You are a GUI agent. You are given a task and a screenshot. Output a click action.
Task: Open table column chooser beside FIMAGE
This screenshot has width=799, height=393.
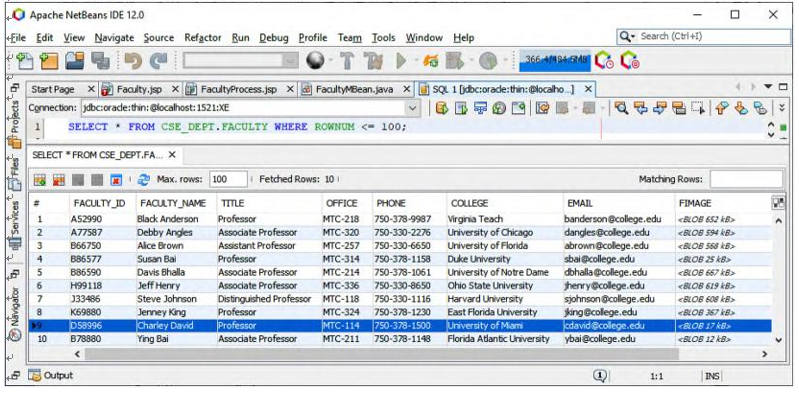(x=778, y=203)
